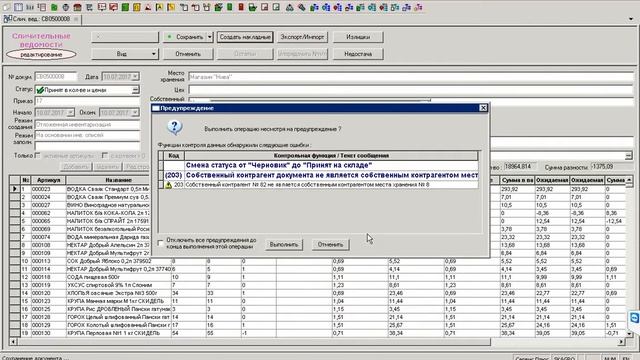
Task: Open the Начало date dropdown
Action: tap(70, 112)
